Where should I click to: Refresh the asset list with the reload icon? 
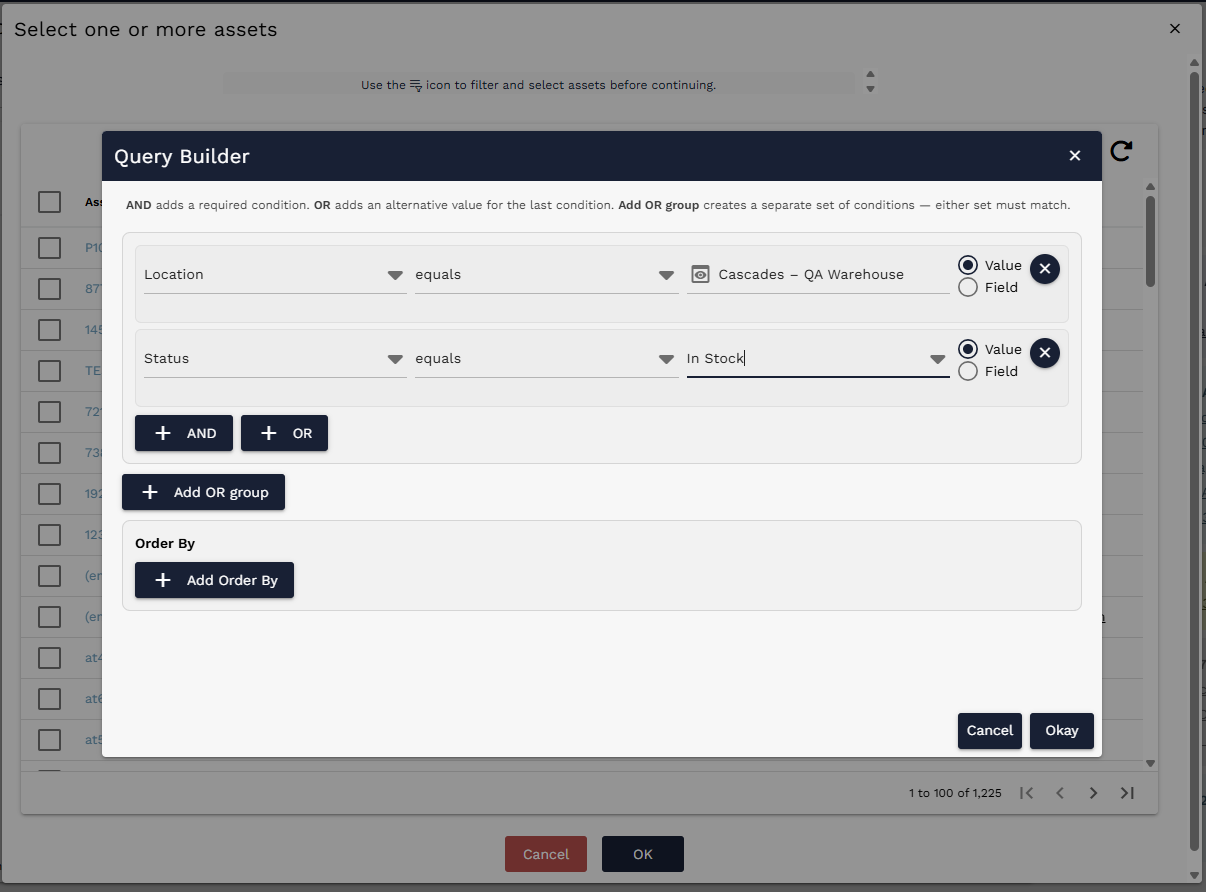click(1121, 150)
